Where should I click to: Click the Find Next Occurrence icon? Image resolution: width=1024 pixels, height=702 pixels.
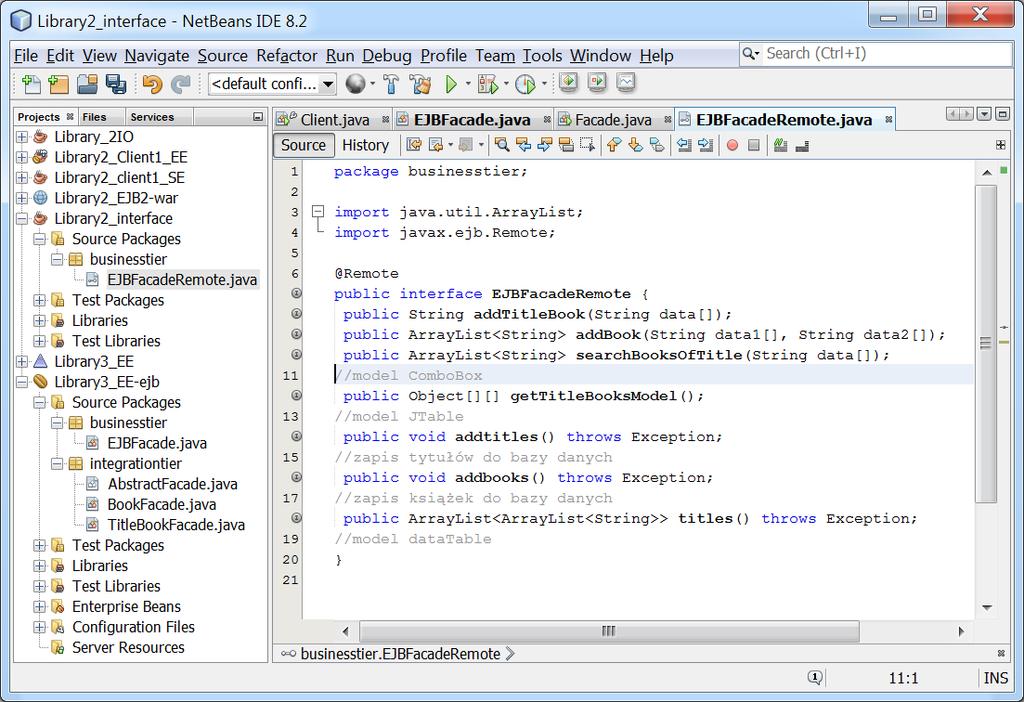pyautogui.click(x=545, y=145)
